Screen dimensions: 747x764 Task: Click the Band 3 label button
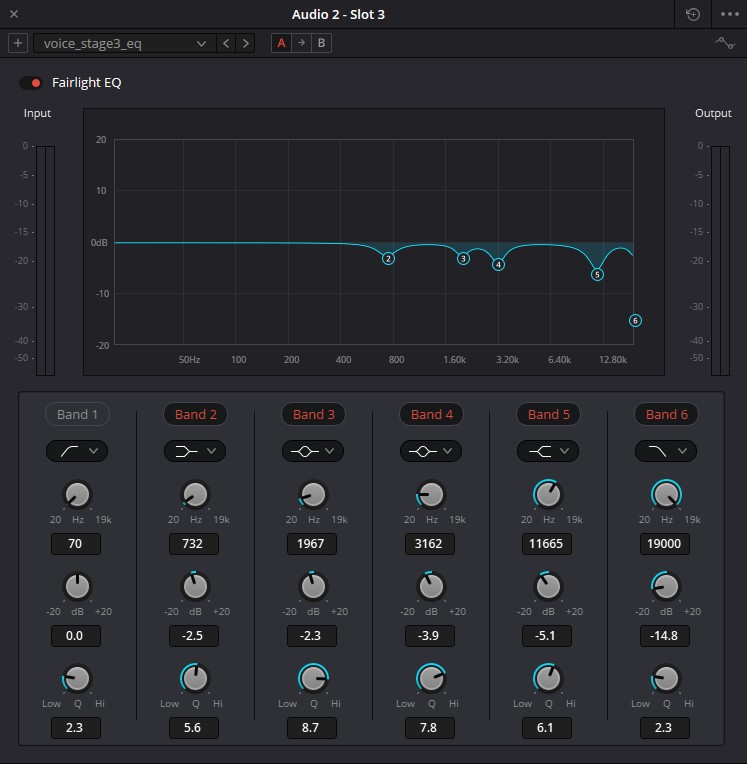point(313,414)
